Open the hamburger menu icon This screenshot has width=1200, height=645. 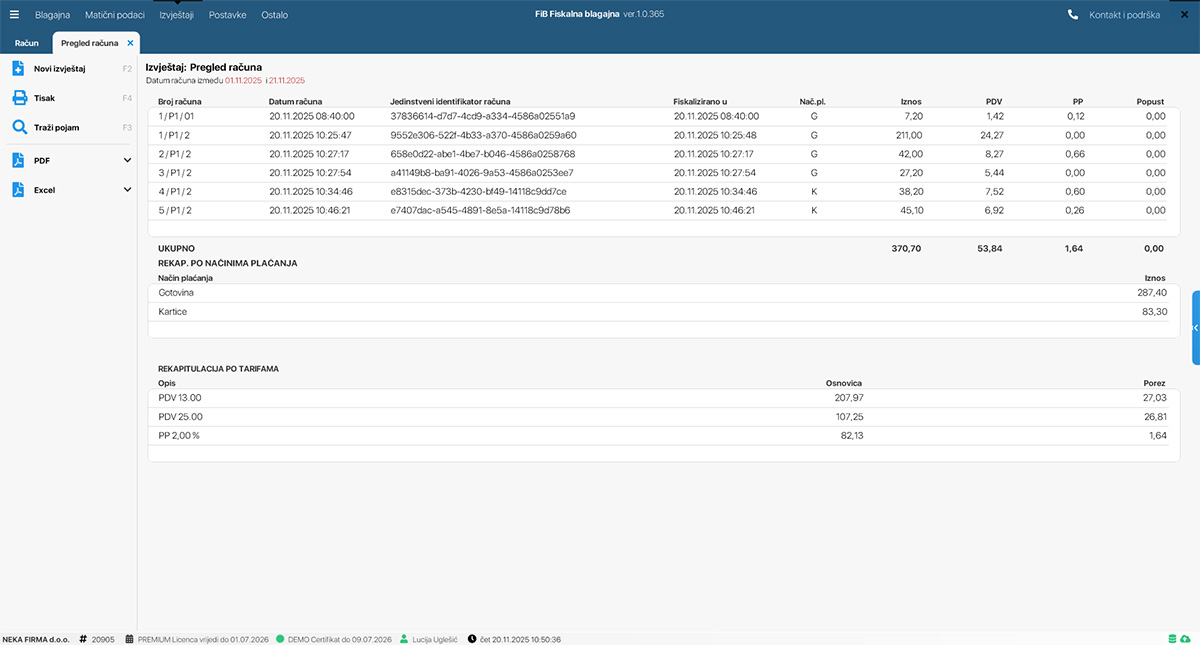[x=14, y=15]
